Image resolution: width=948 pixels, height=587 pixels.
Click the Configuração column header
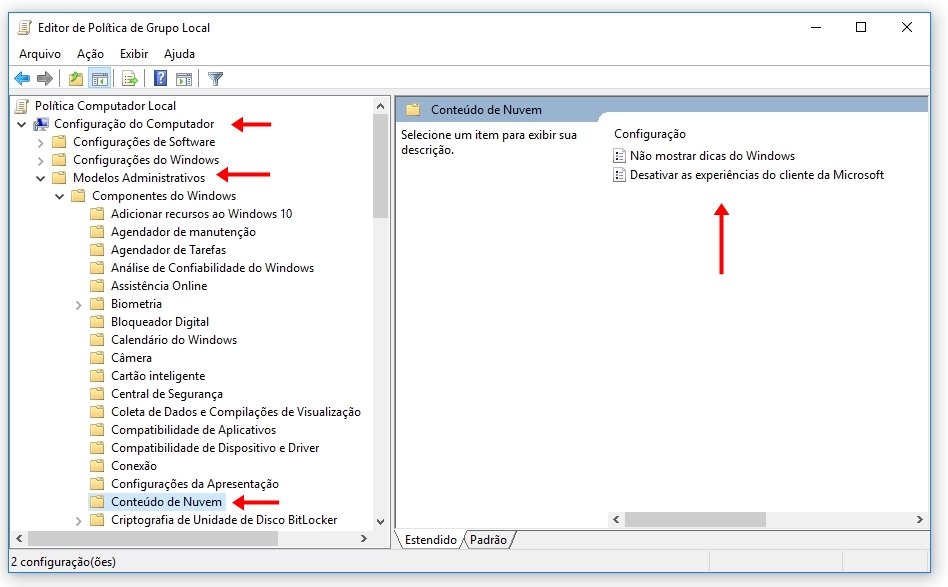(650, 134)
